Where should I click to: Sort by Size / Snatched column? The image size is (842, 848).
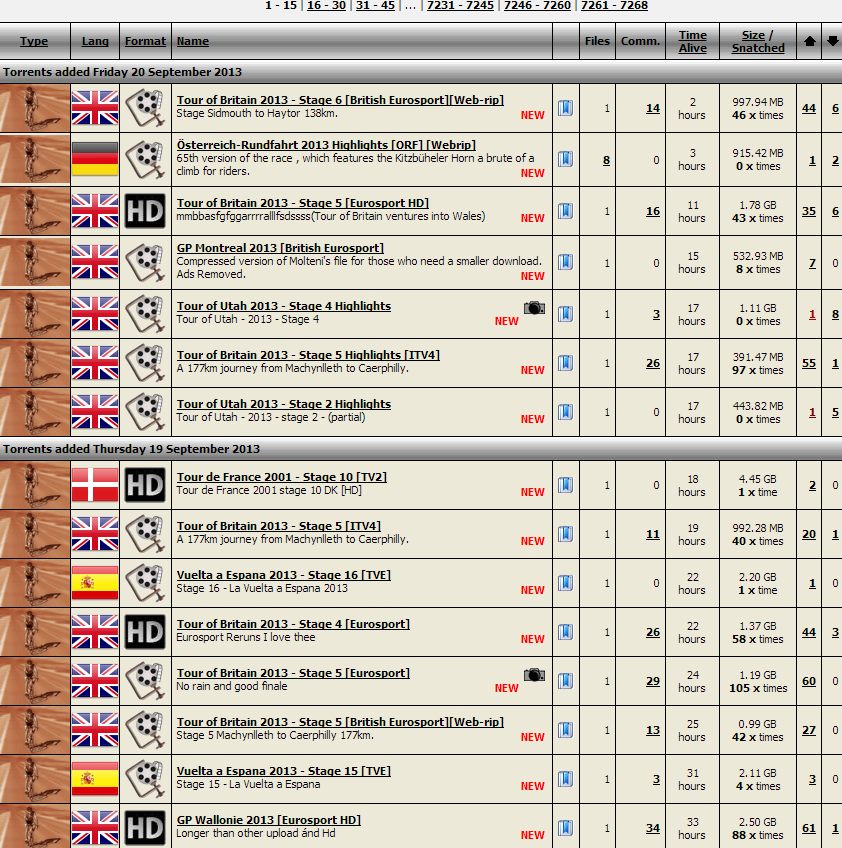tap(758, 41)
